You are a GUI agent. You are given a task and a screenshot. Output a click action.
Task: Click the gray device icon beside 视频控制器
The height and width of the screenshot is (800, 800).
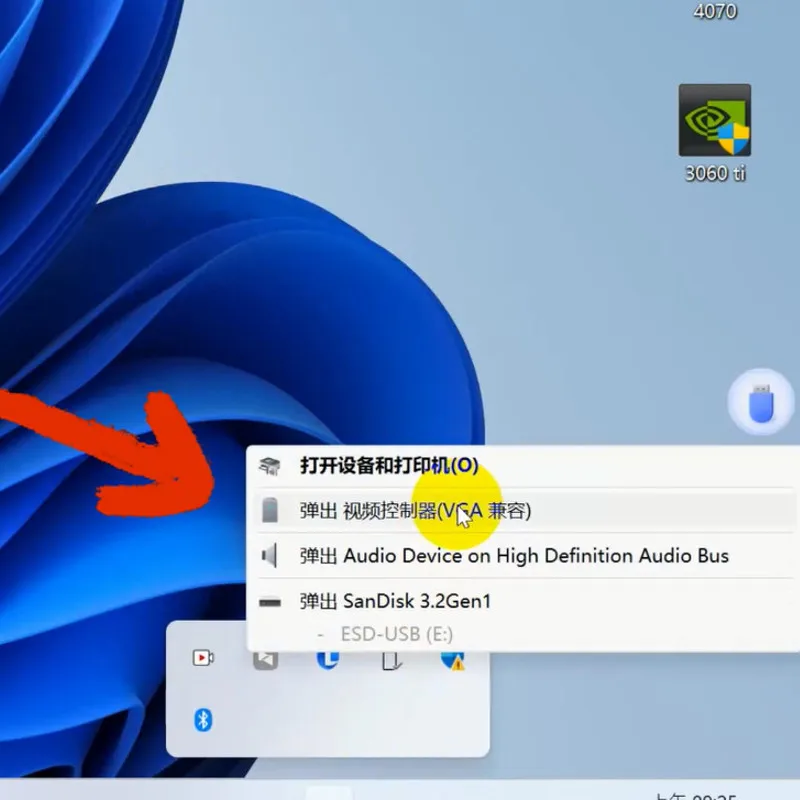pyautogui.click(x=270, y=511)
